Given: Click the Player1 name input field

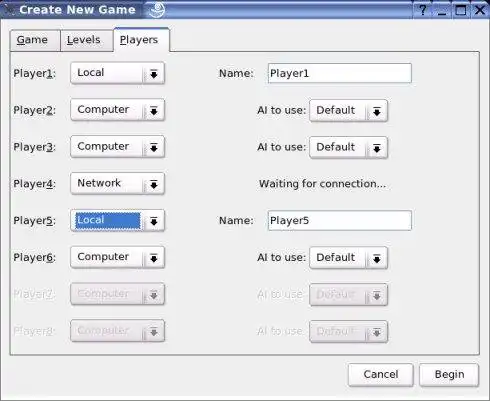Looking at the screenshot, I should pos(340,73).
